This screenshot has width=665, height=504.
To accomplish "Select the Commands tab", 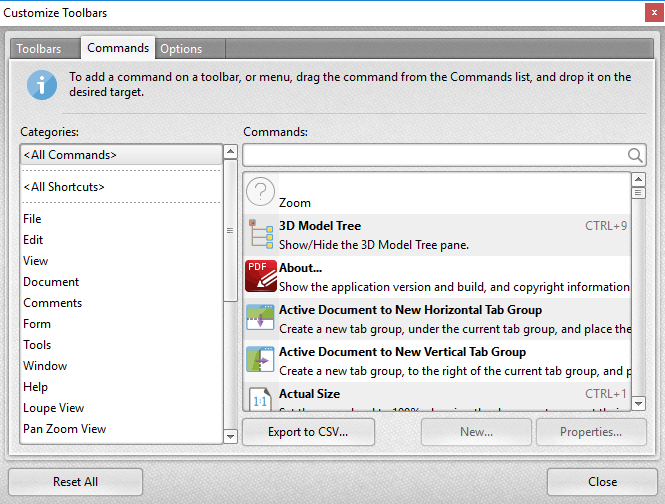I will pos(118,48).
